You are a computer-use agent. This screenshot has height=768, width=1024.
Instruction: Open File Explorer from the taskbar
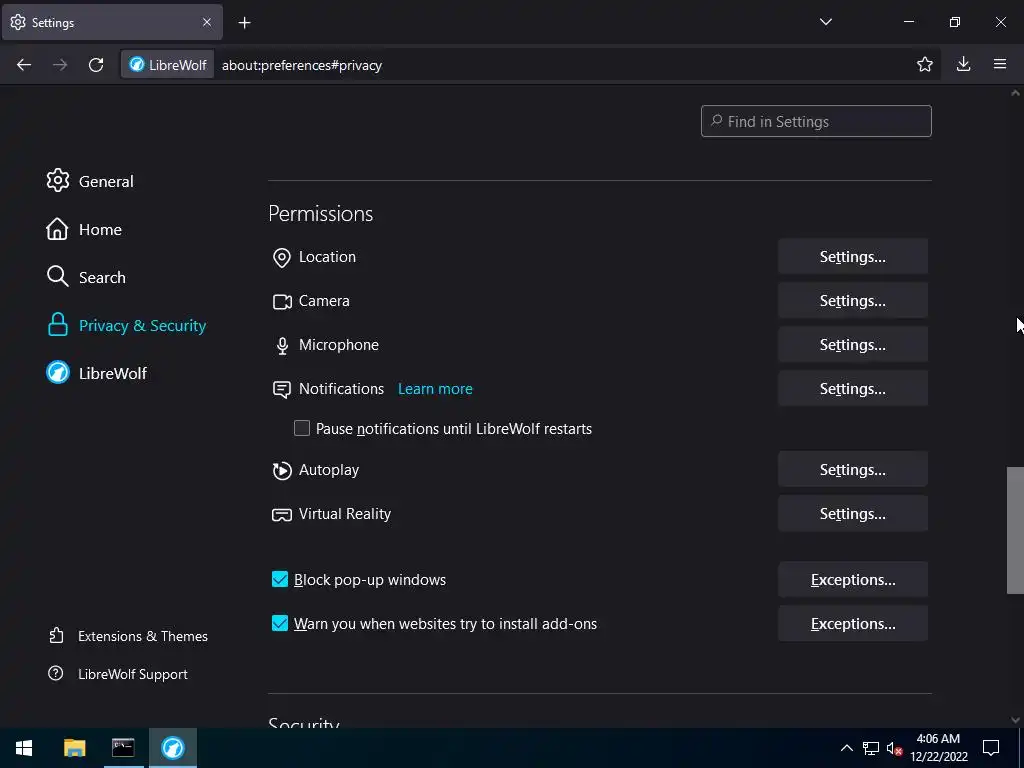74,748
